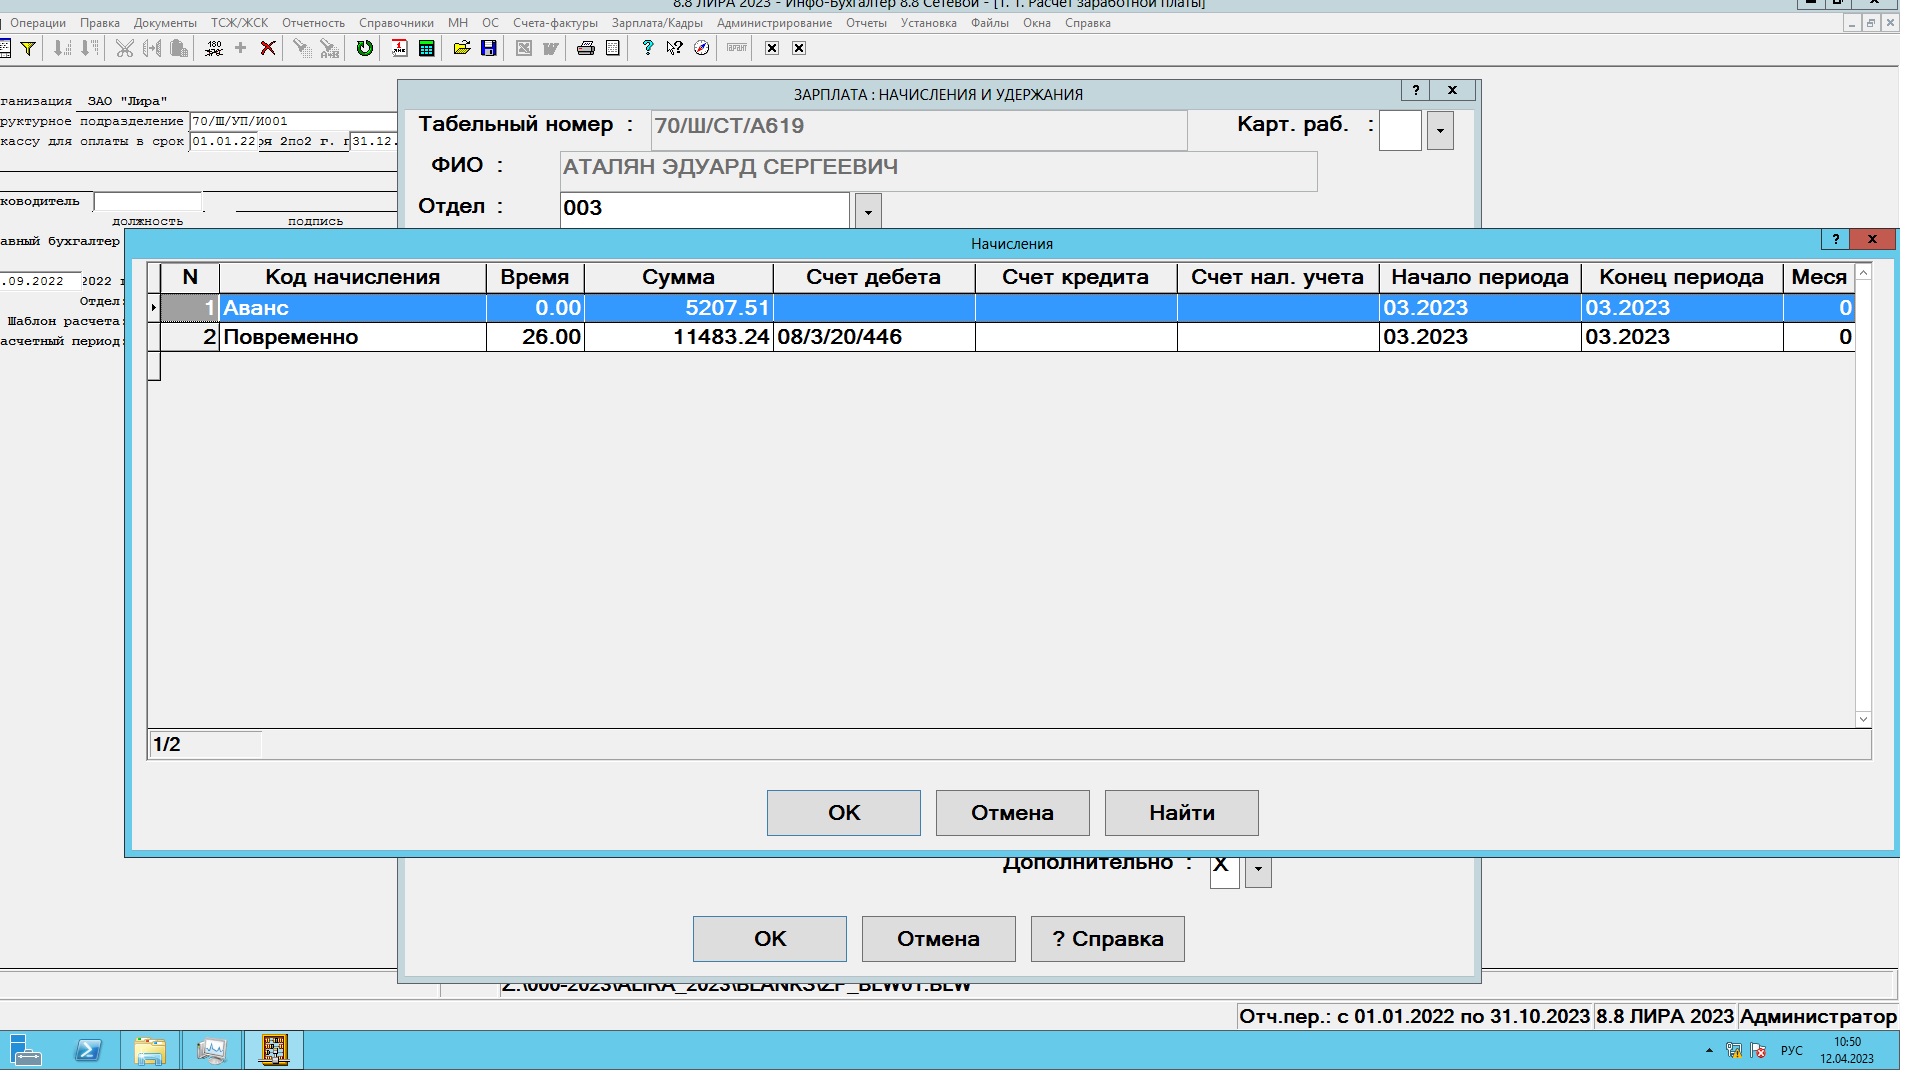
Task: Open the Справочники menu
Action: pos(396,23)
